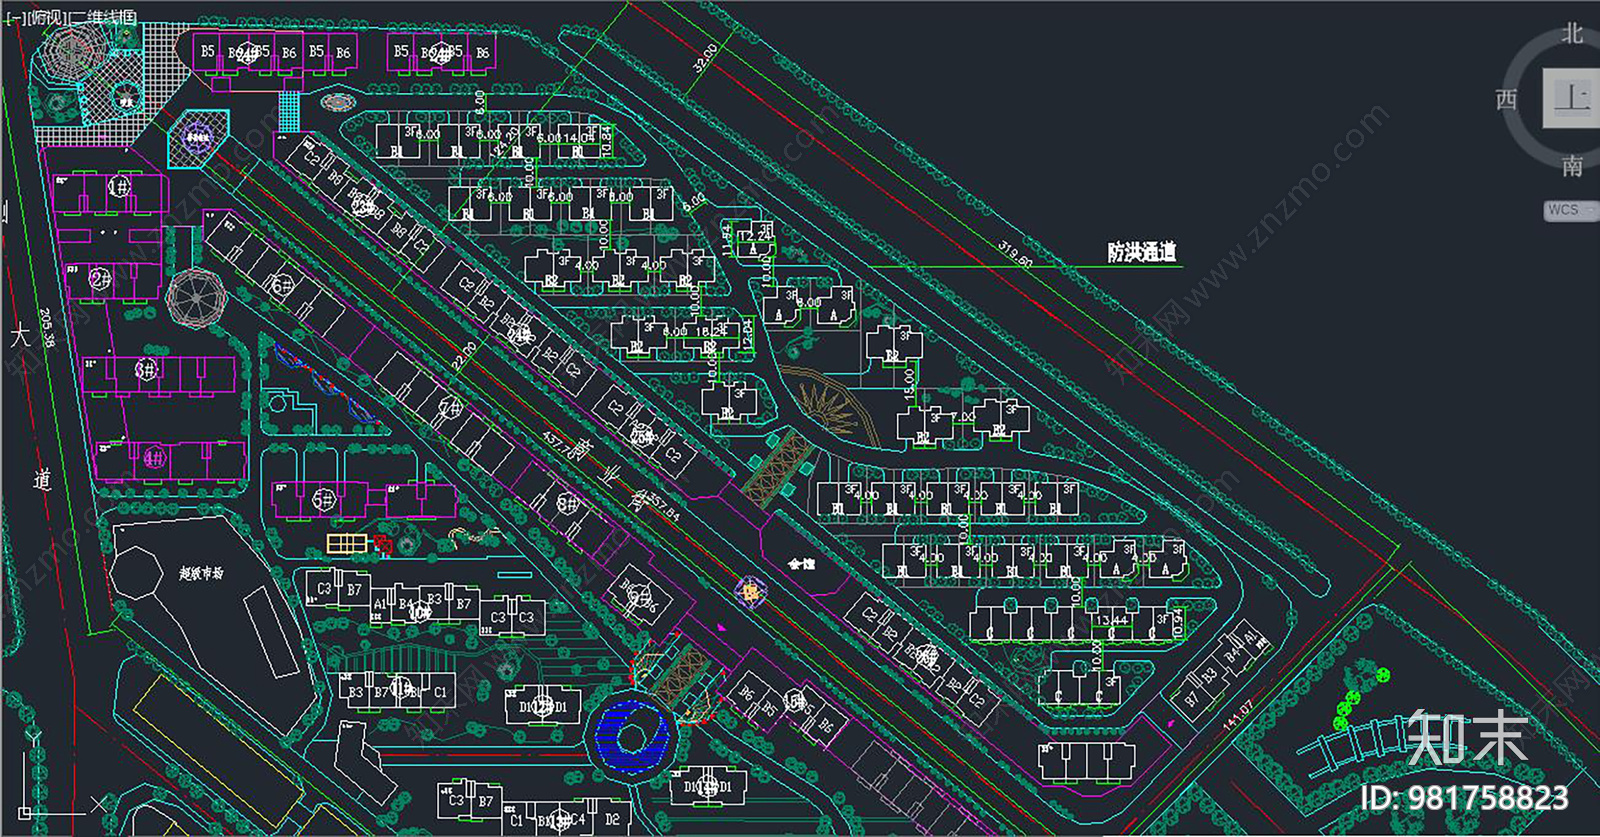
Task: Click the blue circular fountain hatch
Action: tap(631, 737)
